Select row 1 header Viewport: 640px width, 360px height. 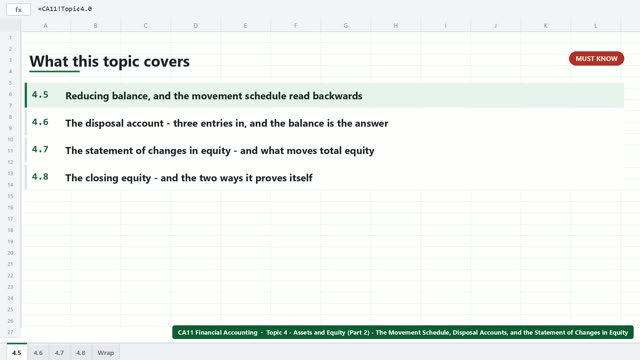coord(10,38)
